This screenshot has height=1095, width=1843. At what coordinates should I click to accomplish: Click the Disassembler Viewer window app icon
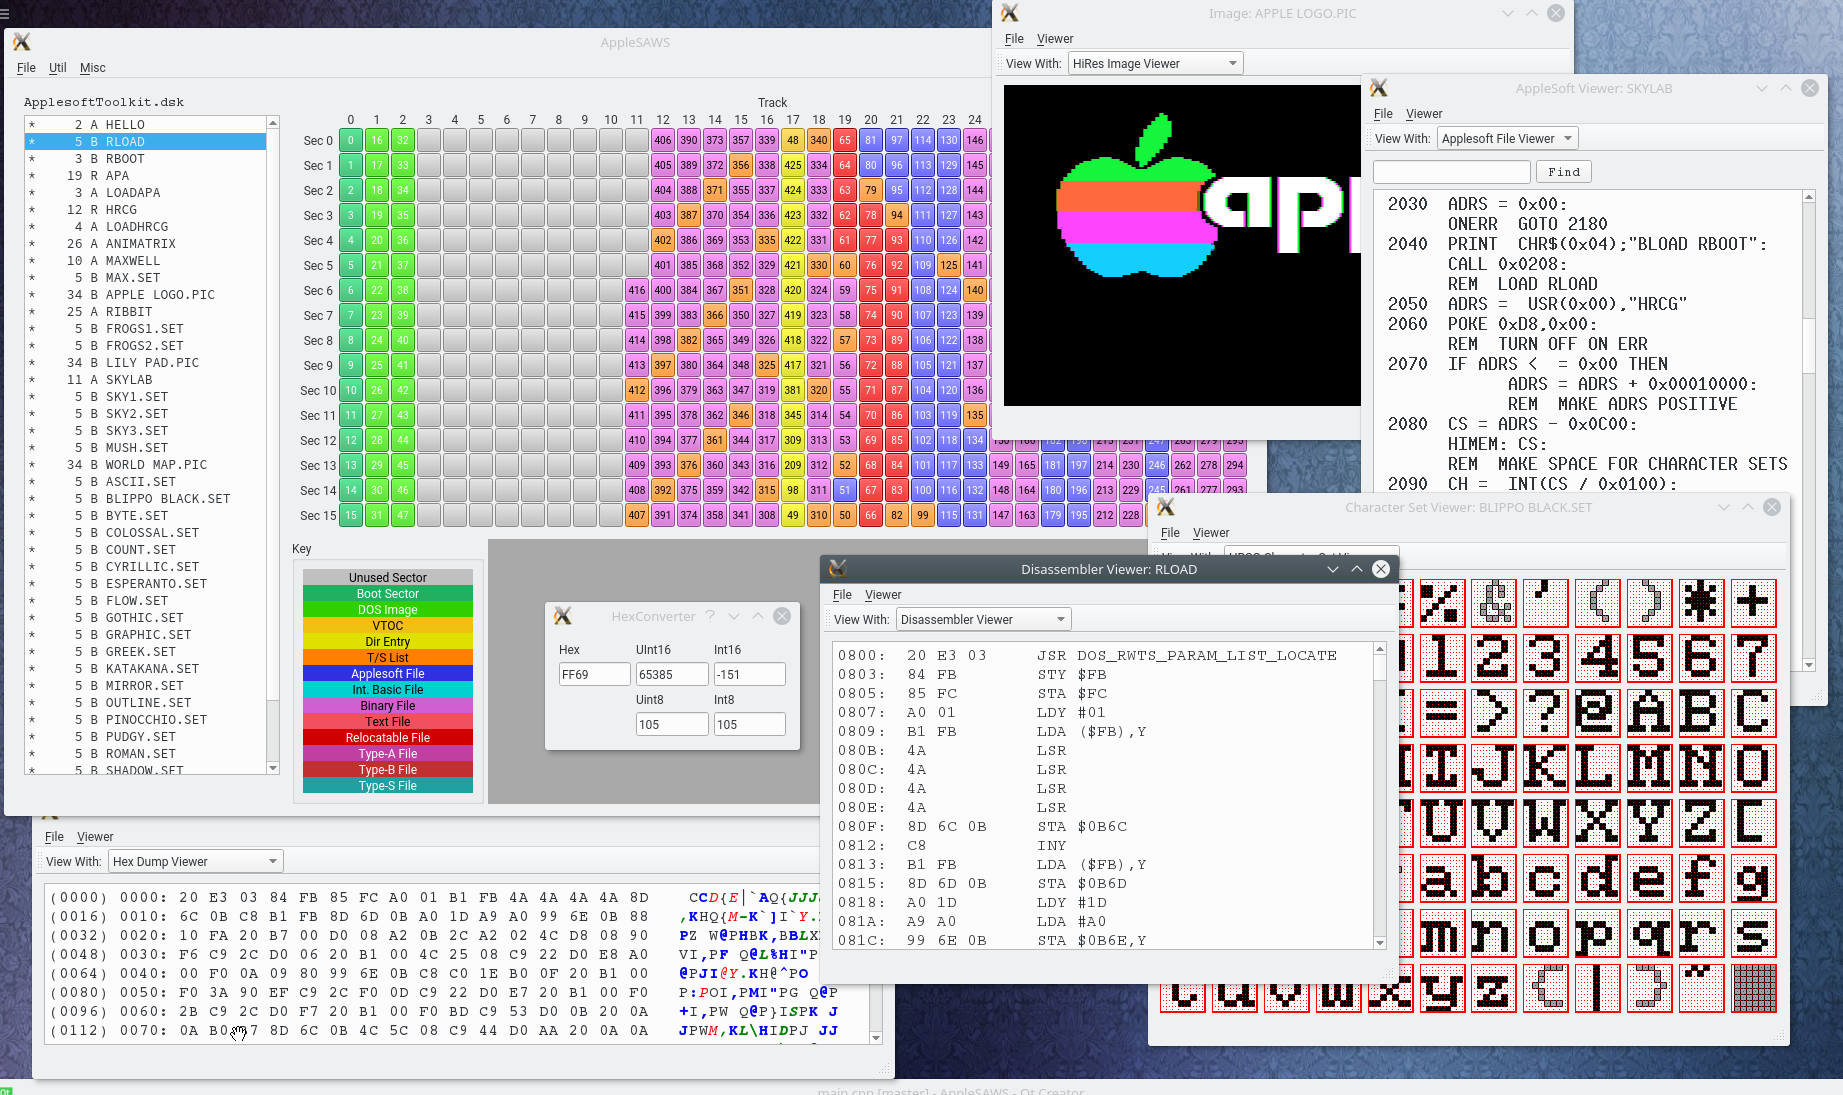838,568
